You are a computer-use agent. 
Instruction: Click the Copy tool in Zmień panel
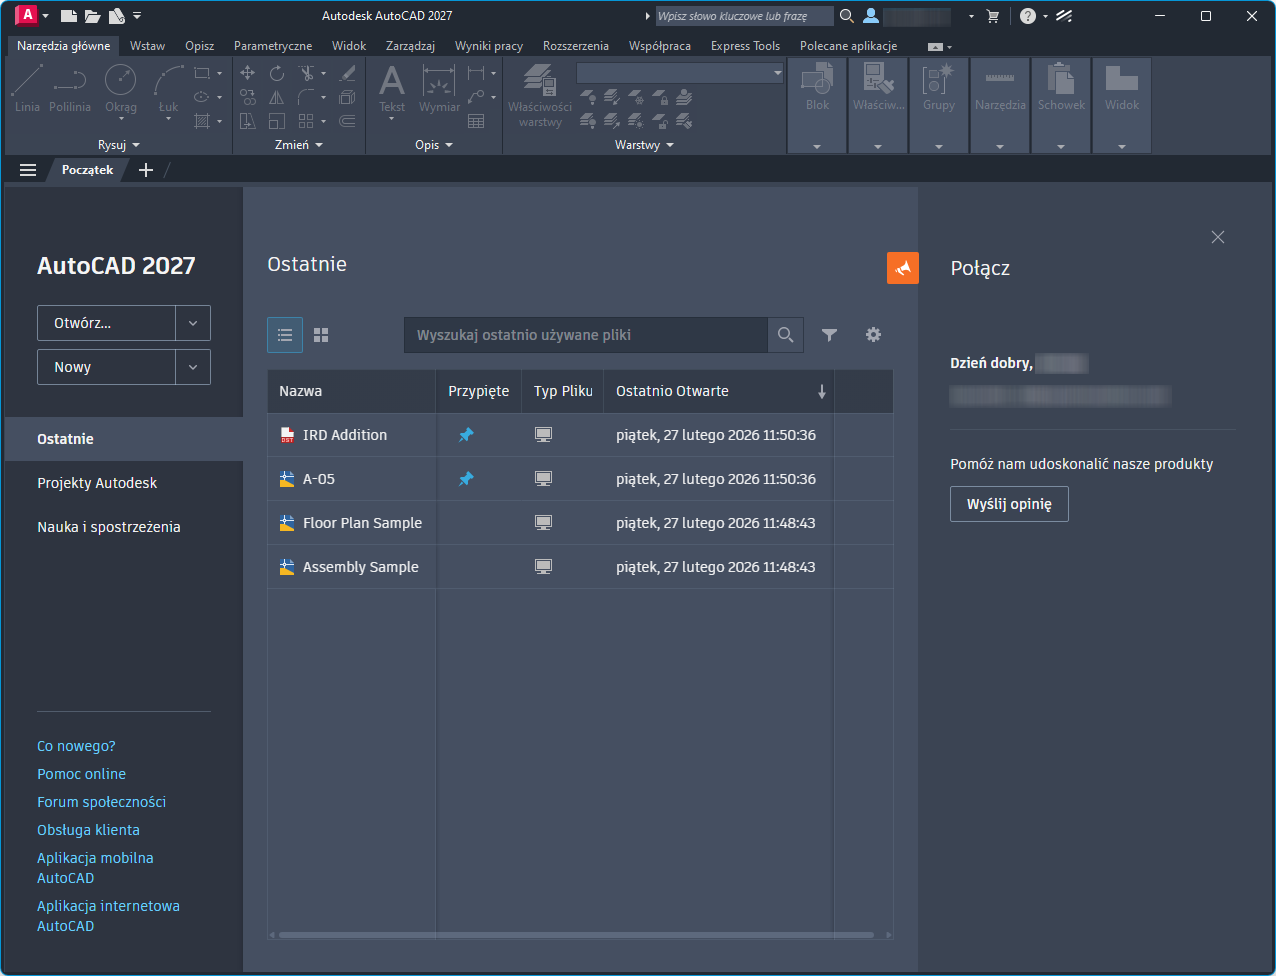coord(248,97)
